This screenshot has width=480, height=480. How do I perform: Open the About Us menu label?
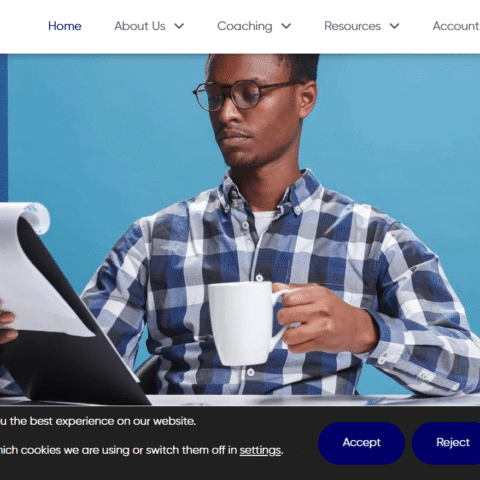(x=140, y=26)
